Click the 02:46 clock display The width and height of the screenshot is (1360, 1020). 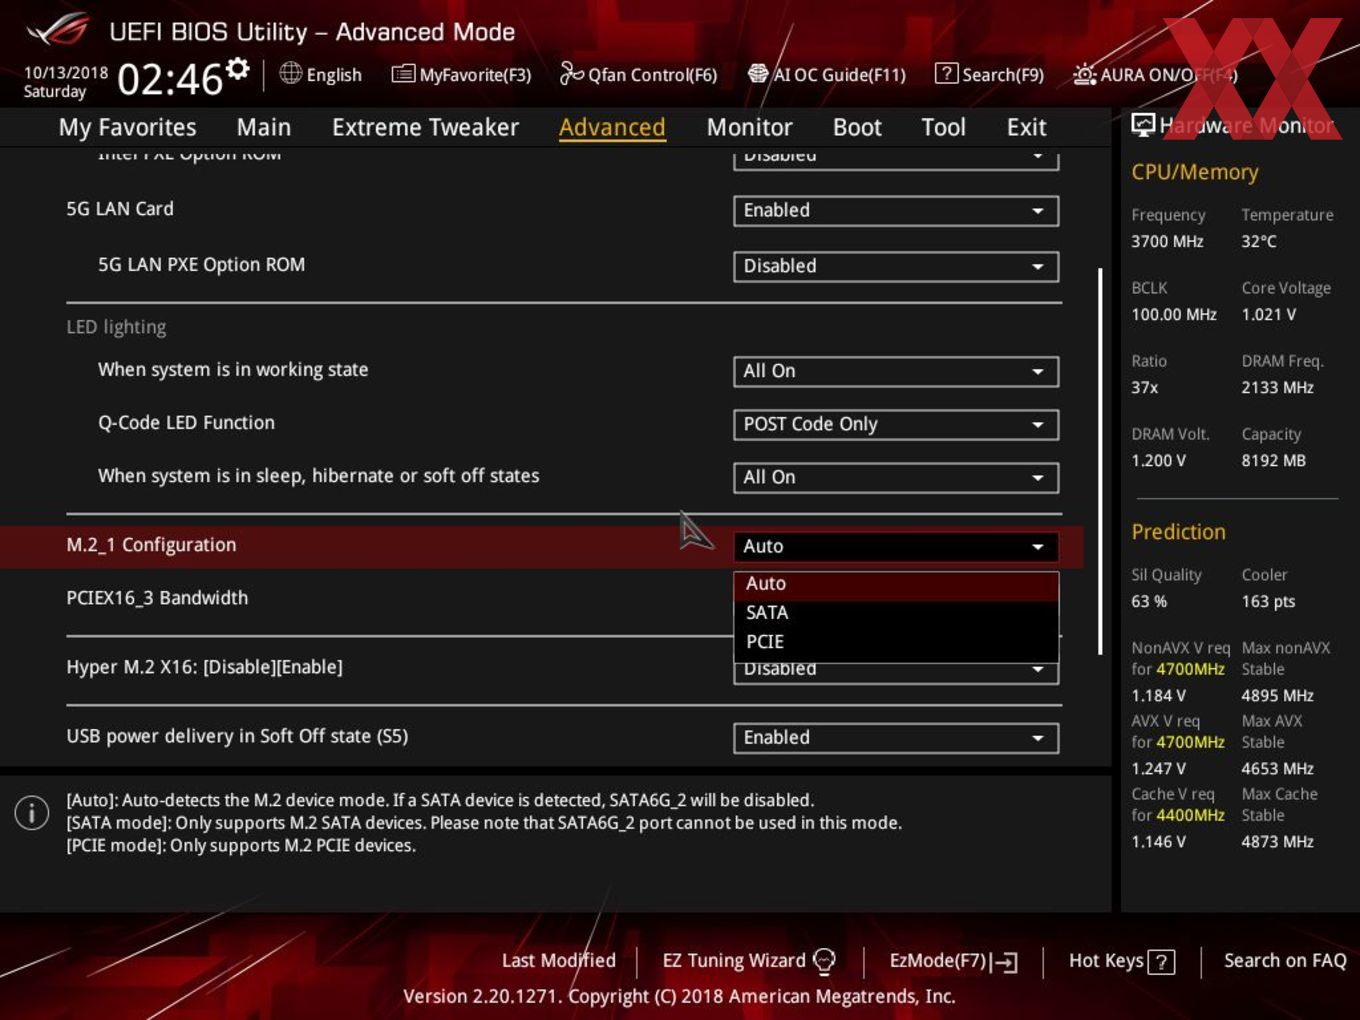point(170,78)
